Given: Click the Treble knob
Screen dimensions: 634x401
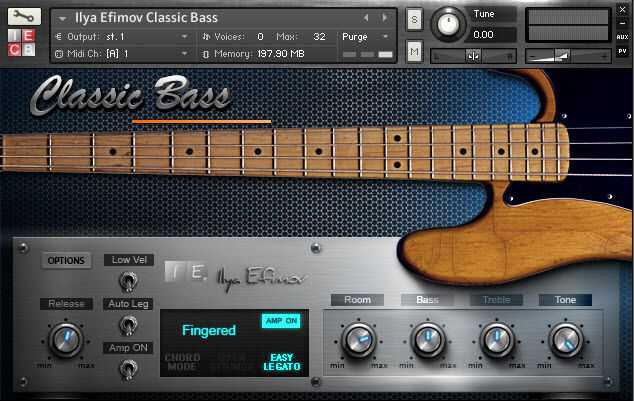Looking at the screenshot, I should (497, 340).
